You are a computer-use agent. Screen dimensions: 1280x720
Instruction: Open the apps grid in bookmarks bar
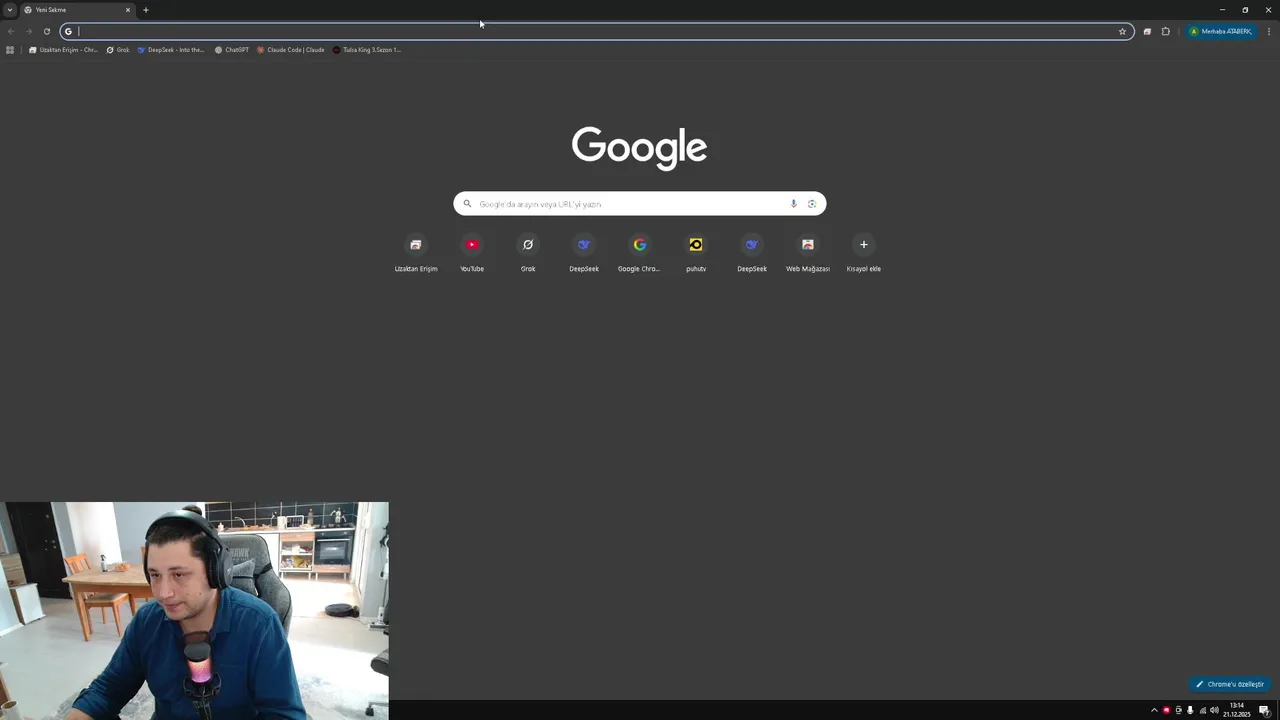pyautogui.click(x=10, y=50)
